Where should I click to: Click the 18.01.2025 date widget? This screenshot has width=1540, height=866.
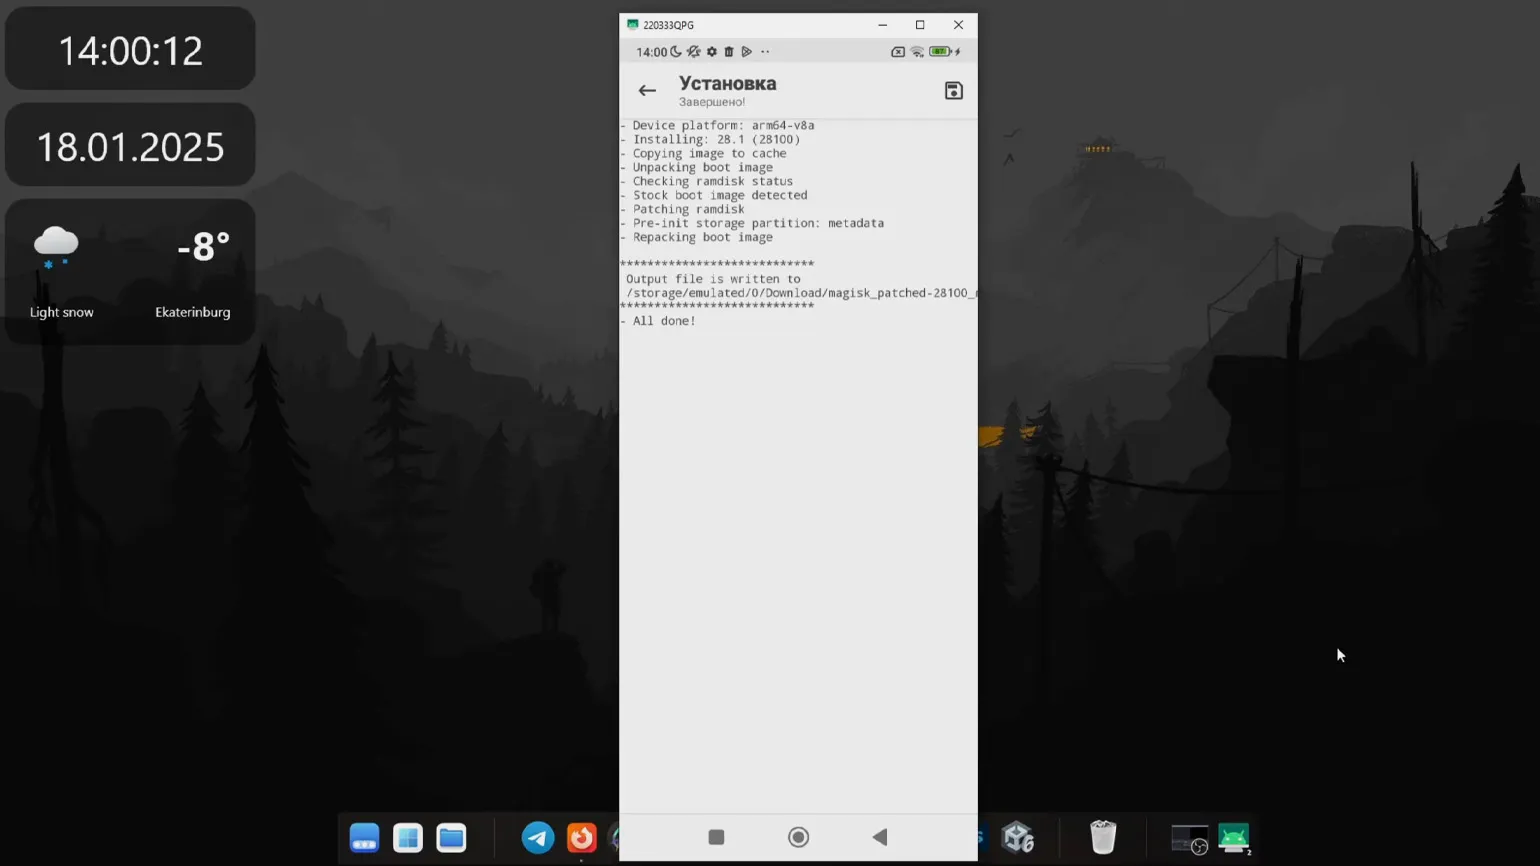130,146
